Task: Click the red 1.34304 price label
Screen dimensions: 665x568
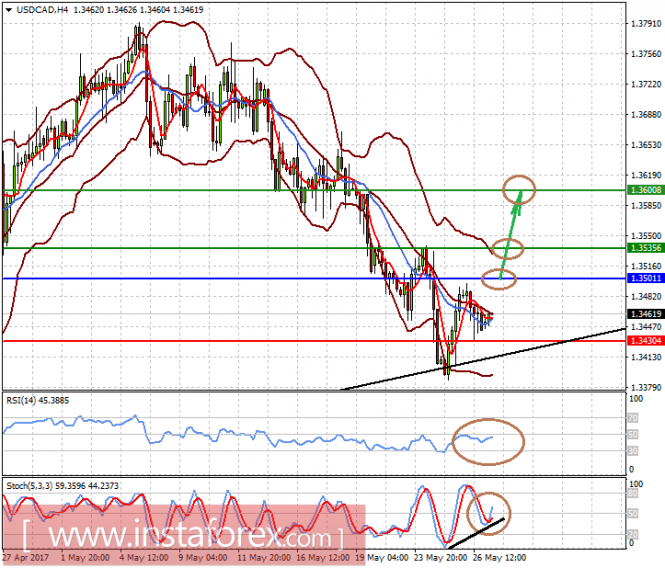Action: pos(645,341)
